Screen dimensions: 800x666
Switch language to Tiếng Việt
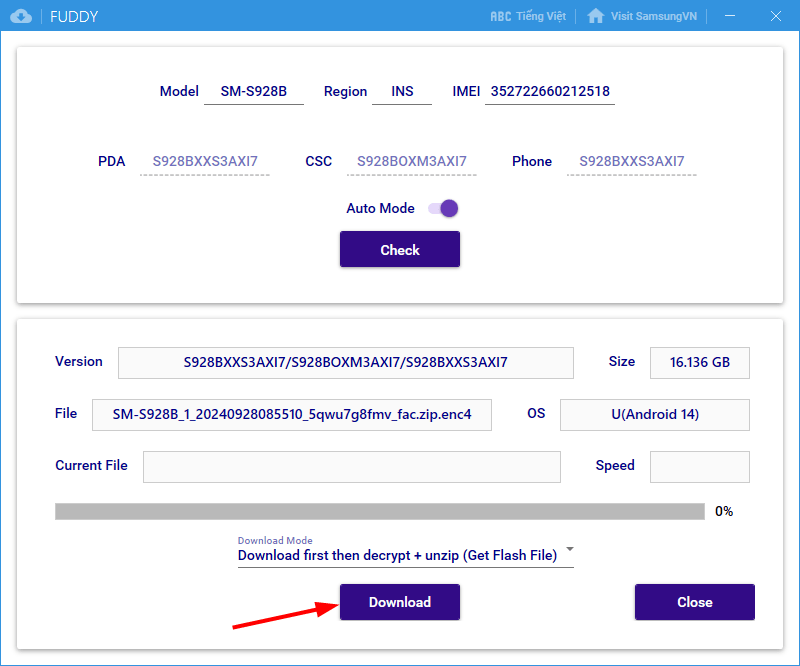tap(541, 16)
